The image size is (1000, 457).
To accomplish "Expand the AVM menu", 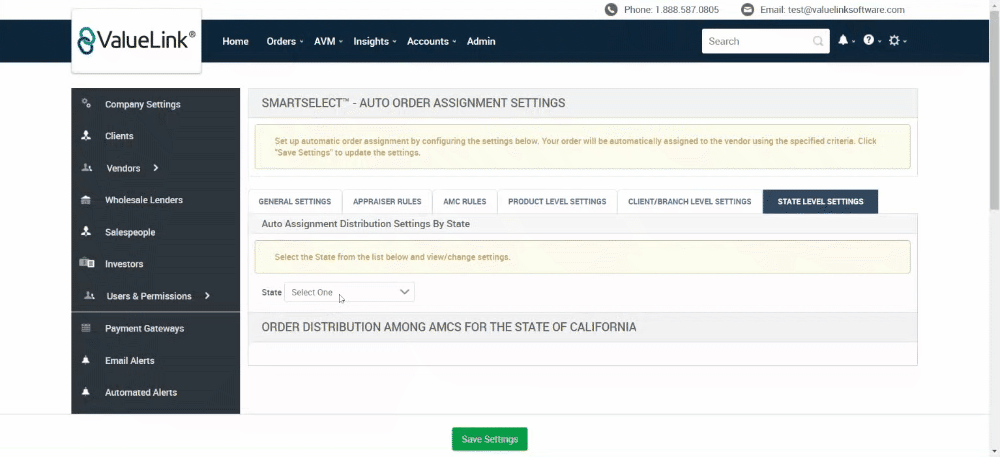I will [328, 41].
